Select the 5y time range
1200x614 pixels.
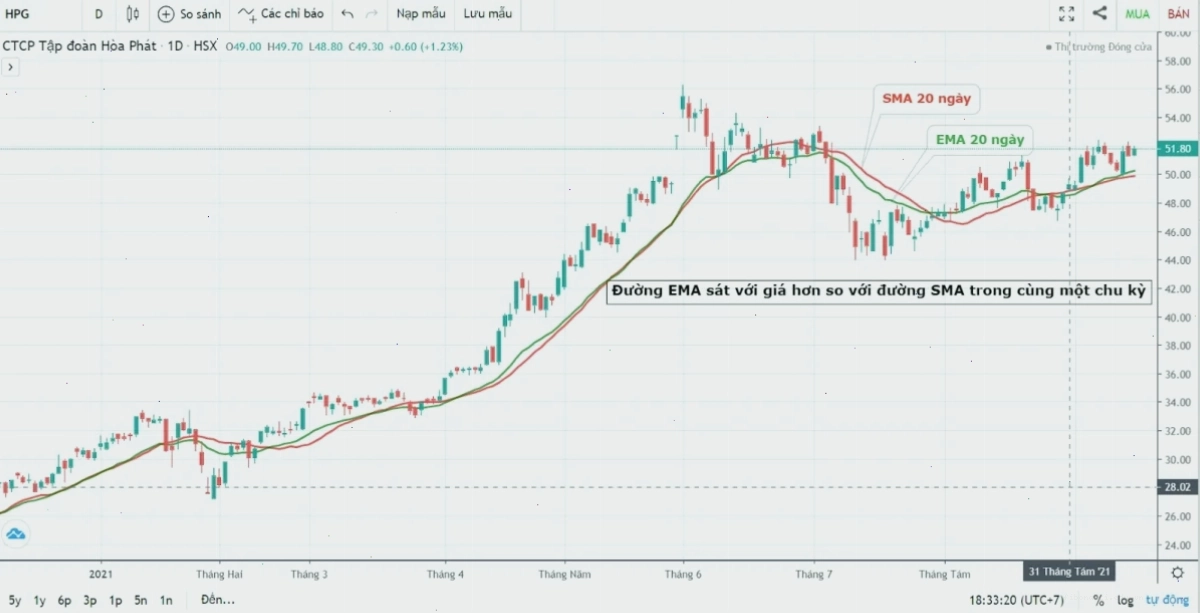[14, 600]
